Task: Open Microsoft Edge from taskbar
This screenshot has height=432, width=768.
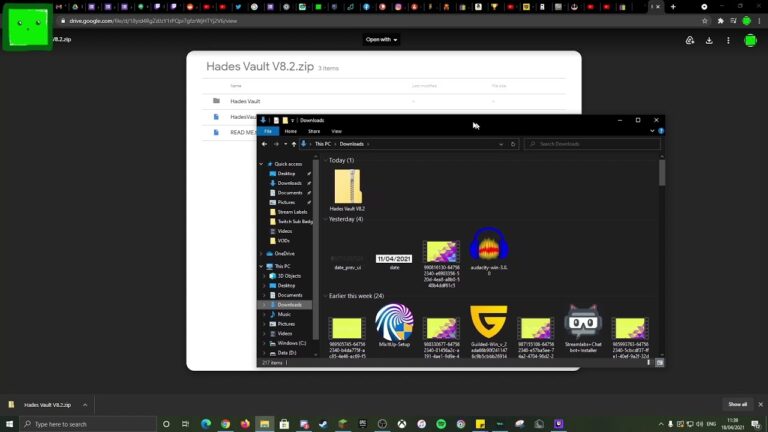Action: (206, 424)
